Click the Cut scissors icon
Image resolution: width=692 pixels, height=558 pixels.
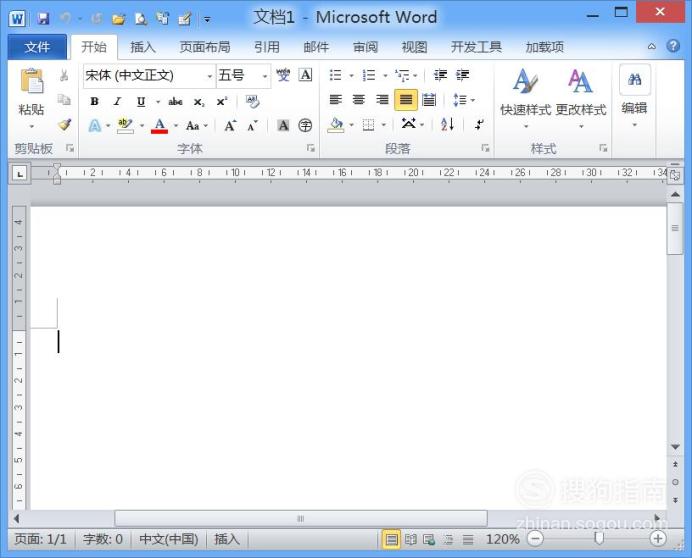pyautogui.click(x=64, y=75)
